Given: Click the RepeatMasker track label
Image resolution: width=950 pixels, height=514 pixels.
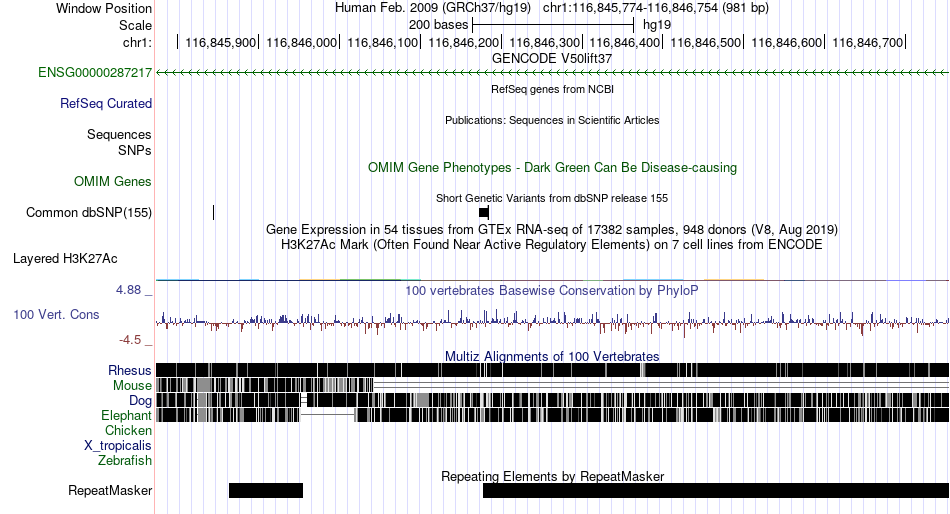Looking at the screenshot, I should point(110,490).
